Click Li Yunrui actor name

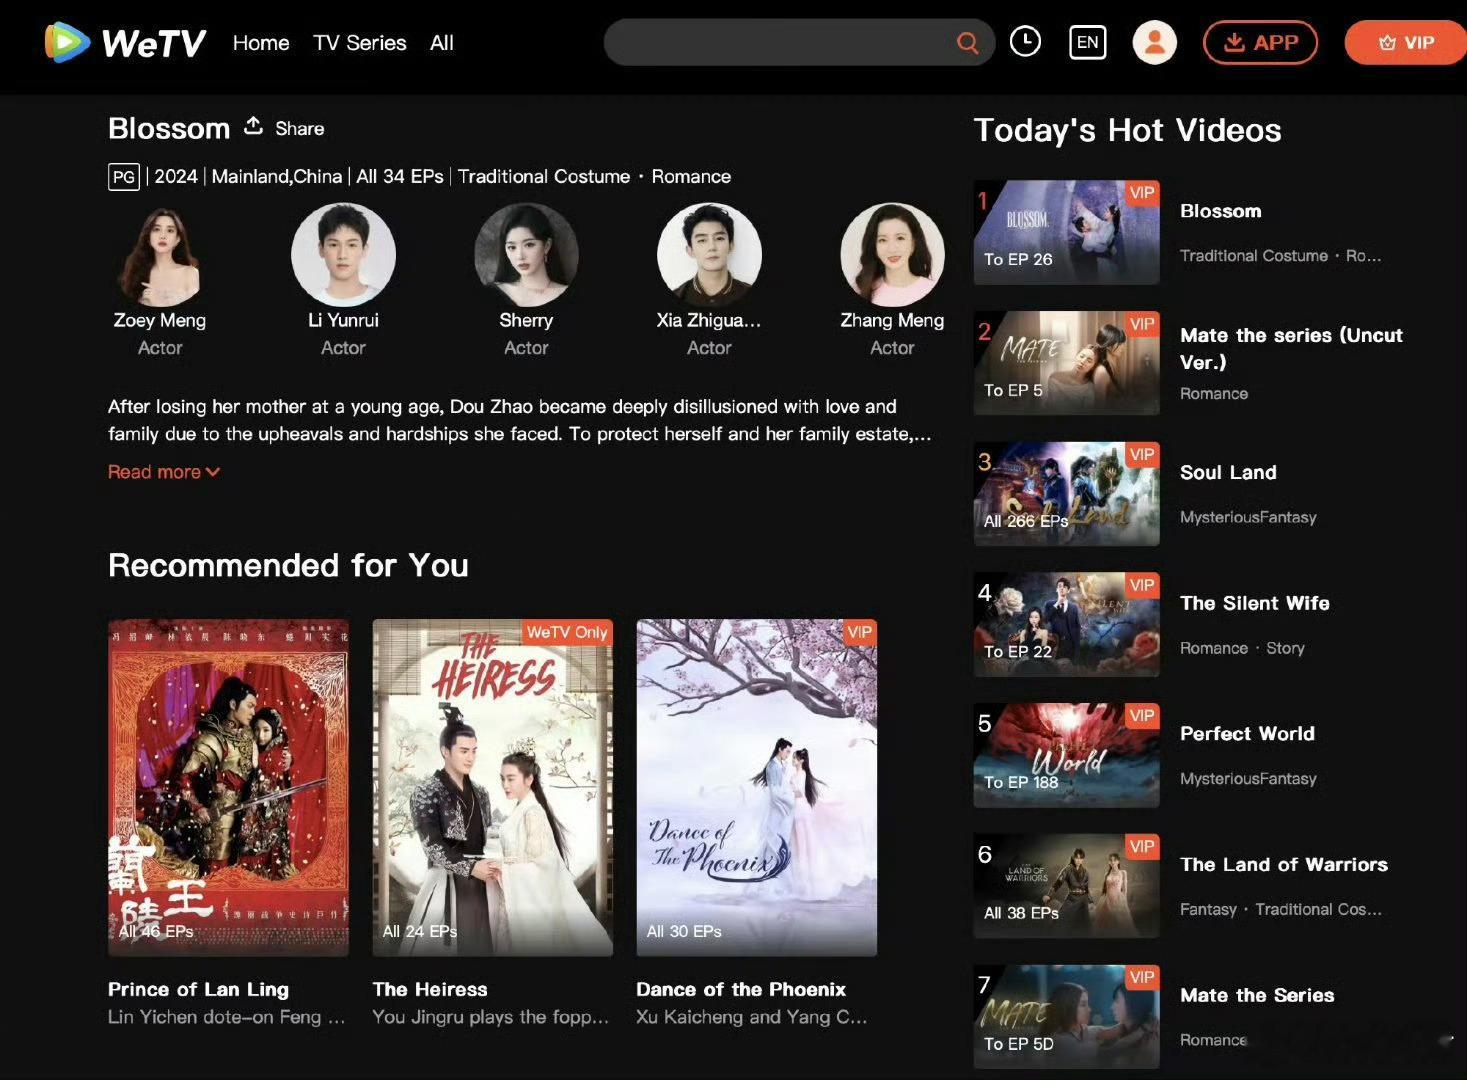[x=343, y=320]
